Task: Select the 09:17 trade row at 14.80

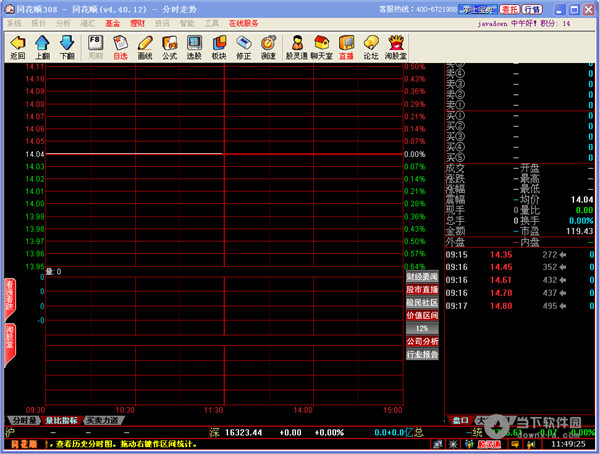Action: [519, 306]
